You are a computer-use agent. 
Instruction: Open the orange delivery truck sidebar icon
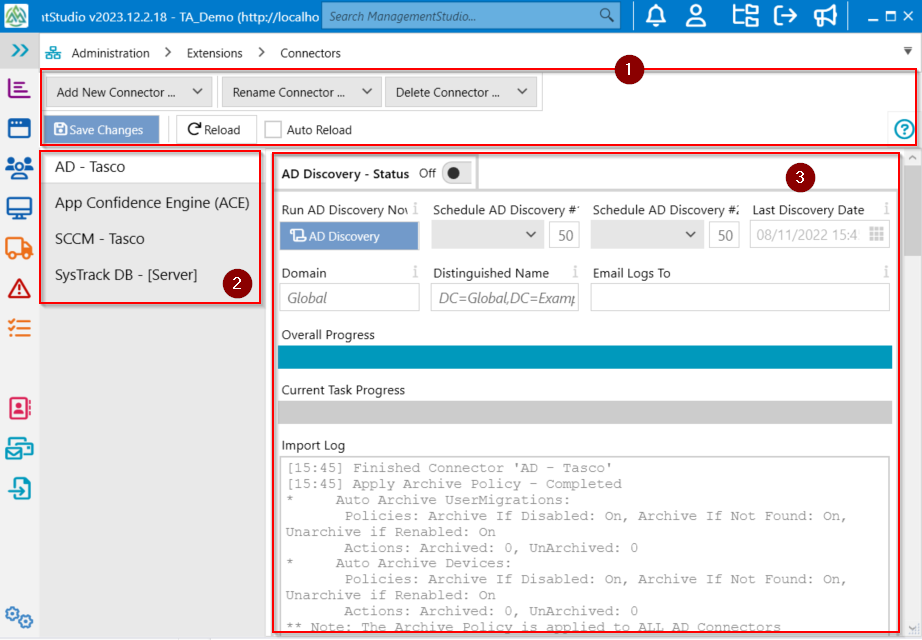click(19, 248)
